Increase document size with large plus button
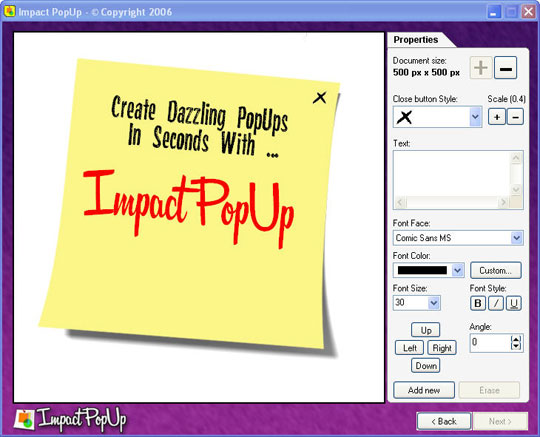 [x=481, y=67]
